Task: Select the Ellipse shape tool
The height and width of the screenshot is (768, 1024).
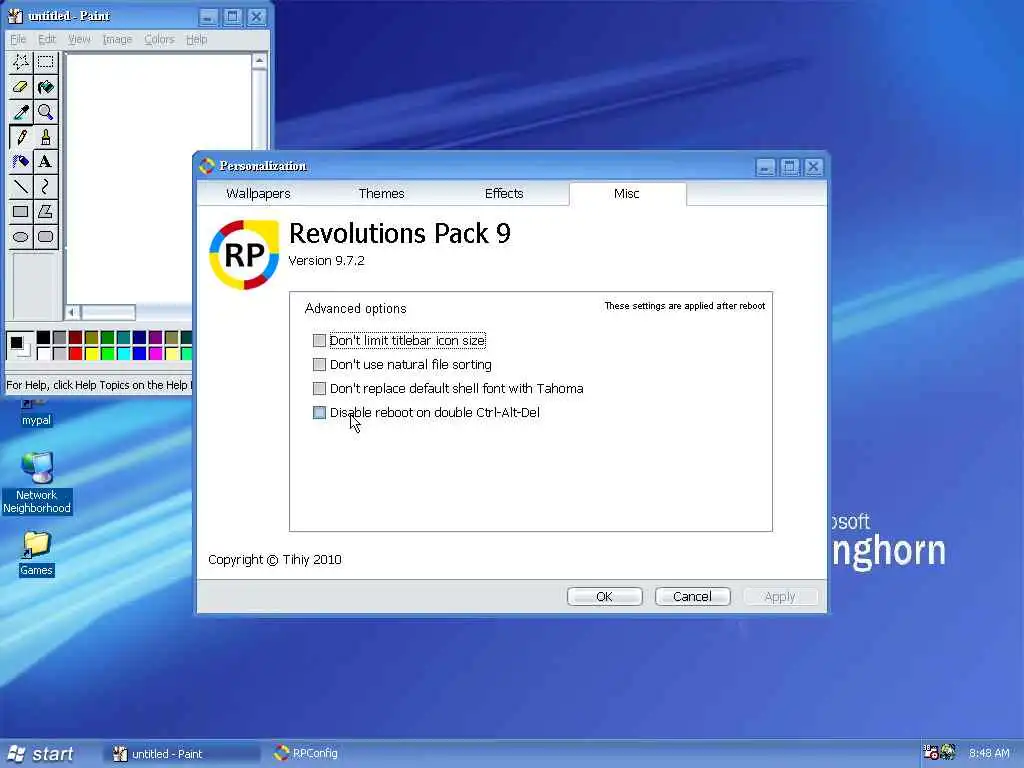Action: coord(20,236)
